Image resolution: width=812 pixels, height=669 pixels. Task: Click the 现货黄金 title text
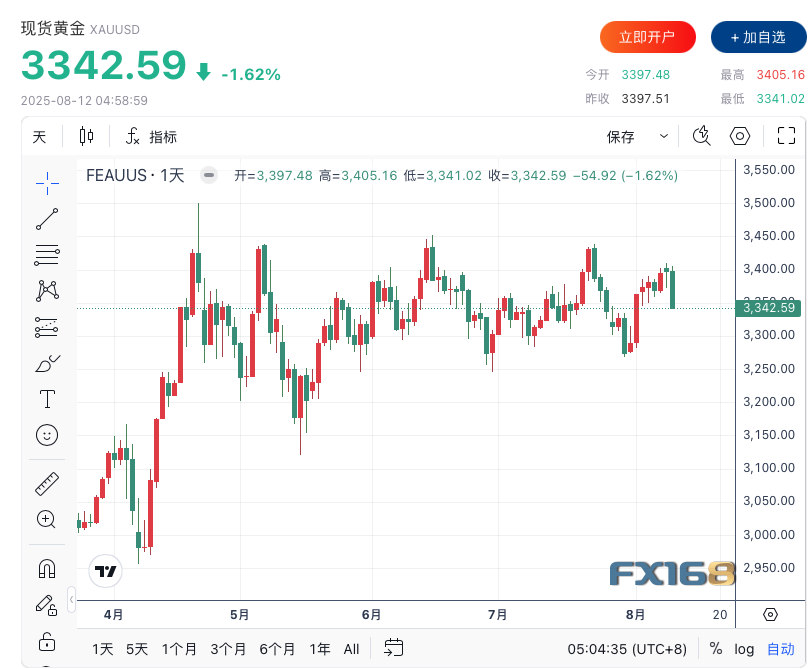pos(53,28)
